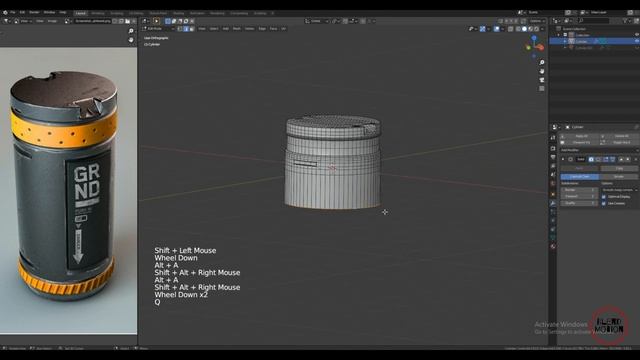Toggle viewport gizmos display button

tap(483, 29)
